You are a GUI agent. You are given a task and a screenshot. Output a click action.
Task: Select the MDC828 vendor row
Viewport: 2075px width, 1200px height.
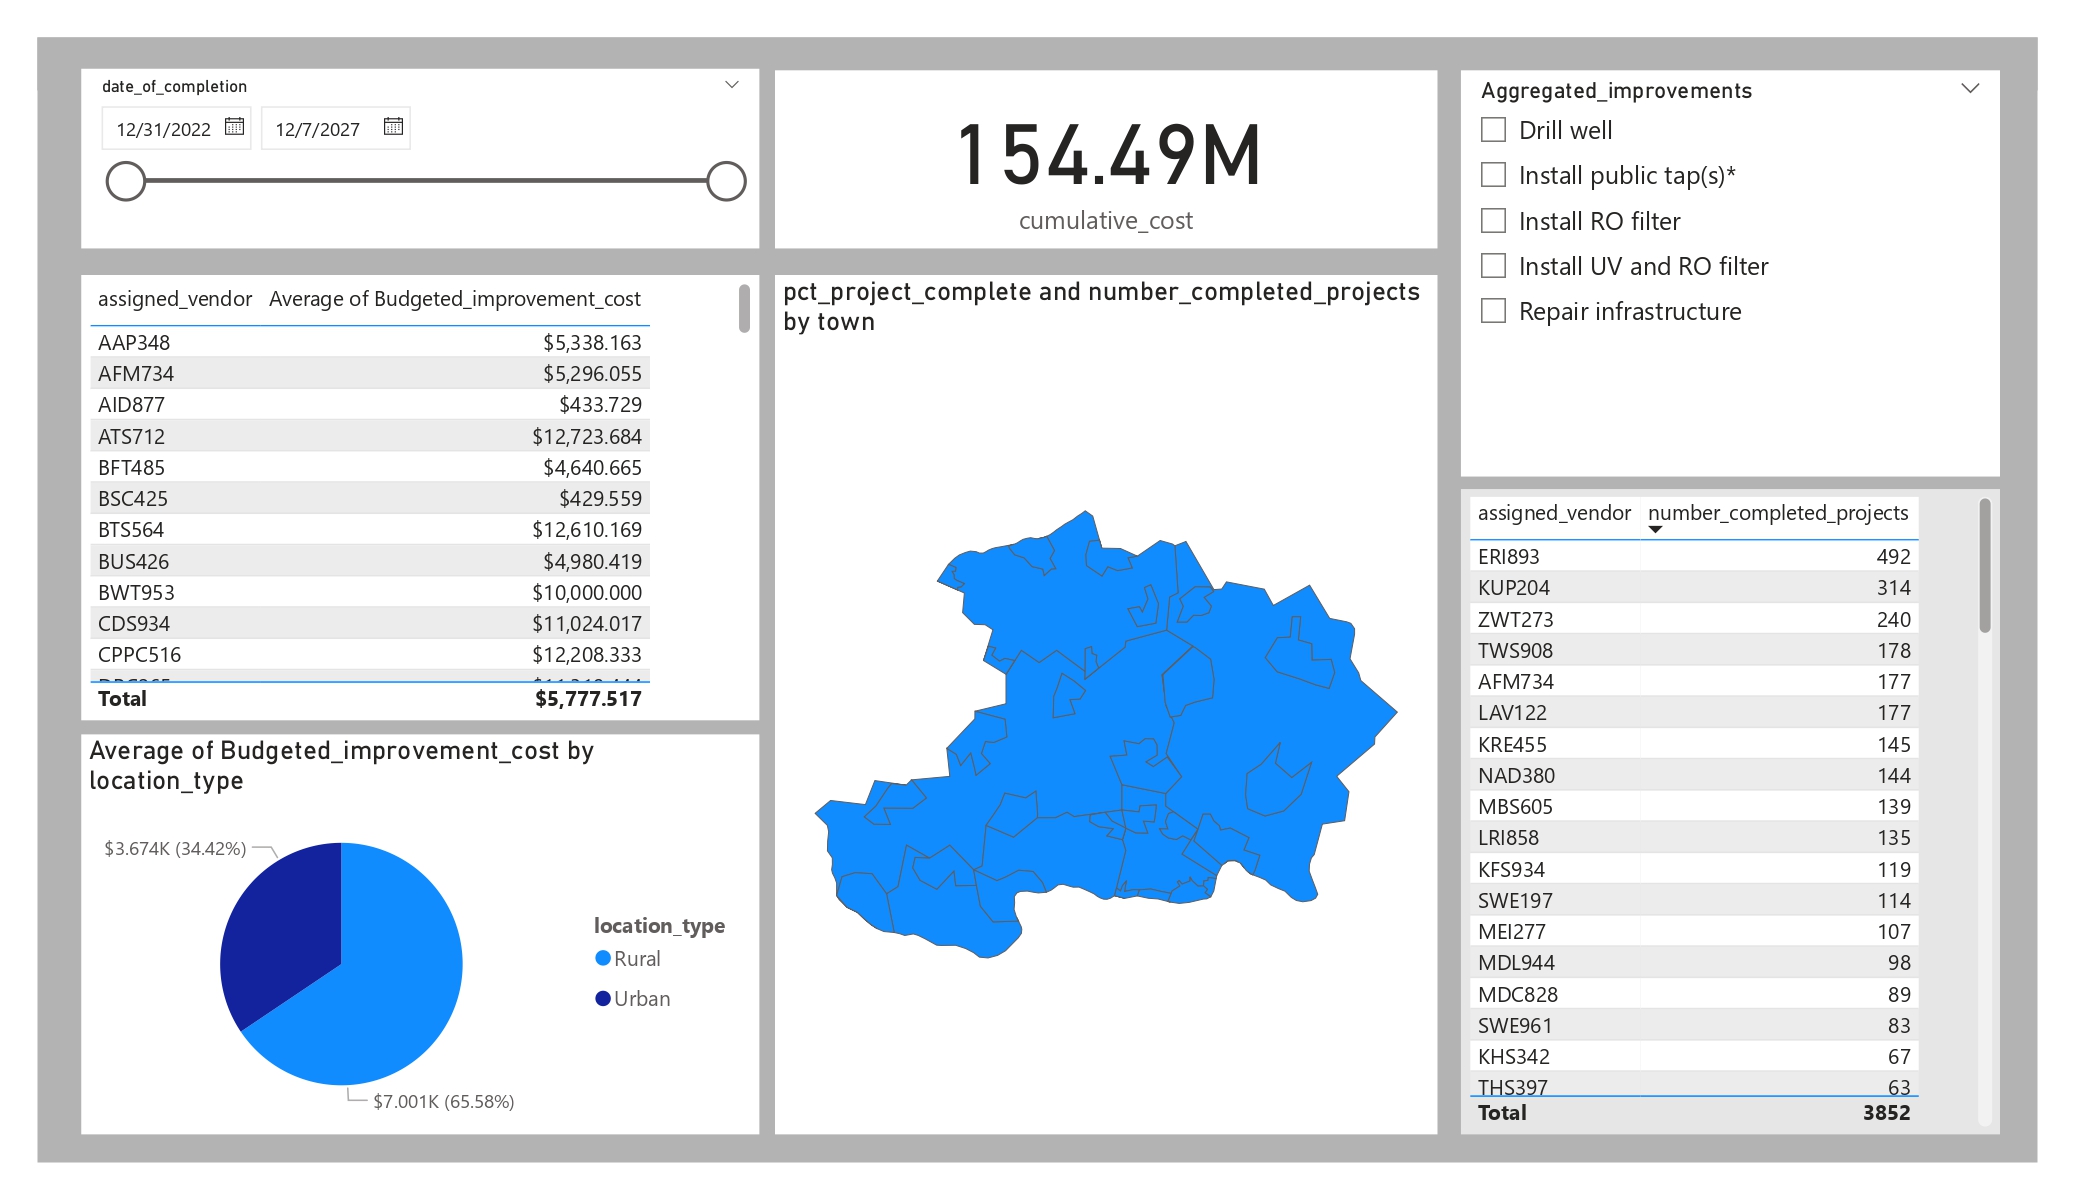[1694, 994]
